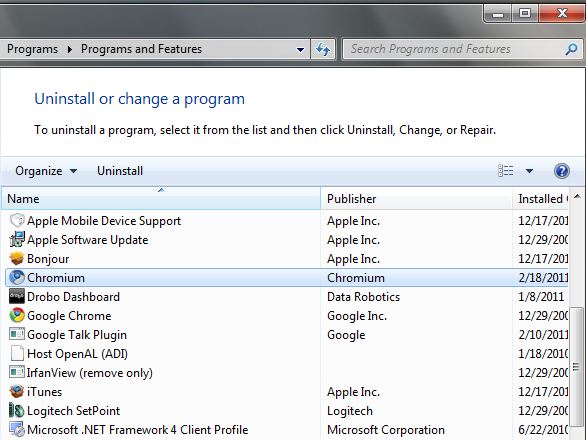Image resolution: width=586 pixels, height=440 pixels.
Task: Click the 6/22/2010 install date
Action: coord(543,430)
